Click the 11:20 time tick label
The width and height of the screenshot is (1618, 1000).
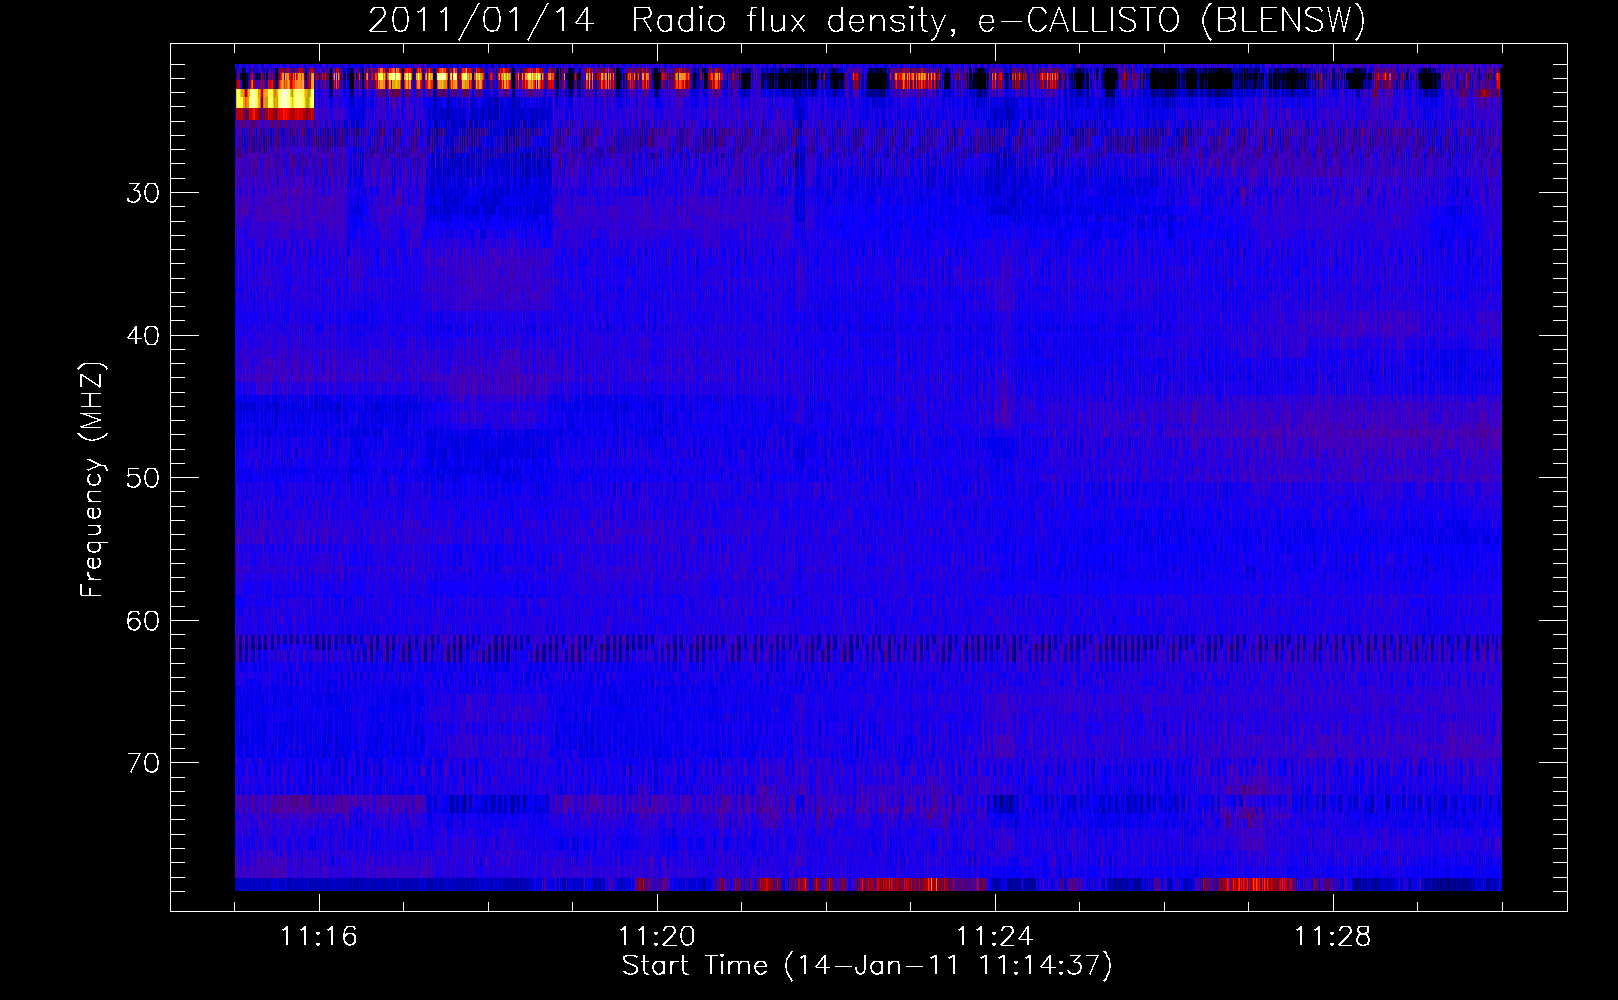(657, 937)
